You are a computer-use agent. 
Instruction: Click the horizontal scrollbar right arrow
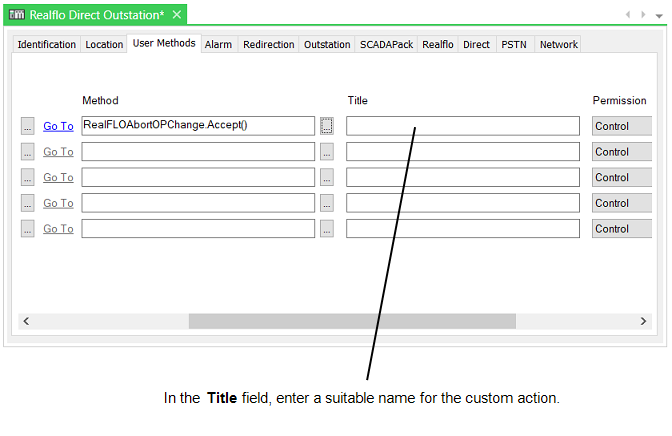[645, 321]
